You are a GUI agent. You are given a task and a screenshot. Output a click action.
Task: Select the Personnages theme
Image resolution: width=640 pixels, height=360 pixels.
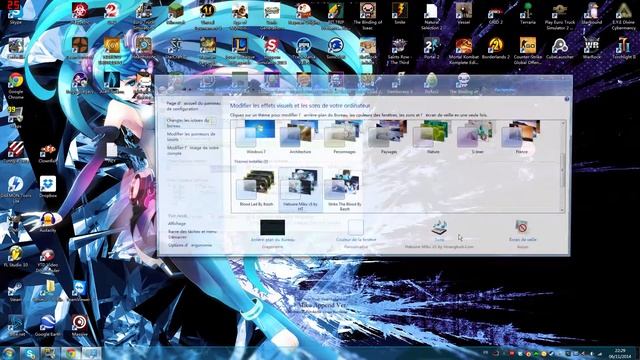tap(344, 138)
